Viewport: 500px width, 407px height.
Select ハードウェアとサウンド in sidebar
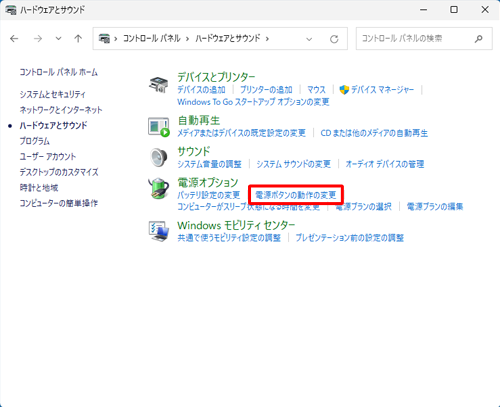pyautogui.click(x=53, y=125)
